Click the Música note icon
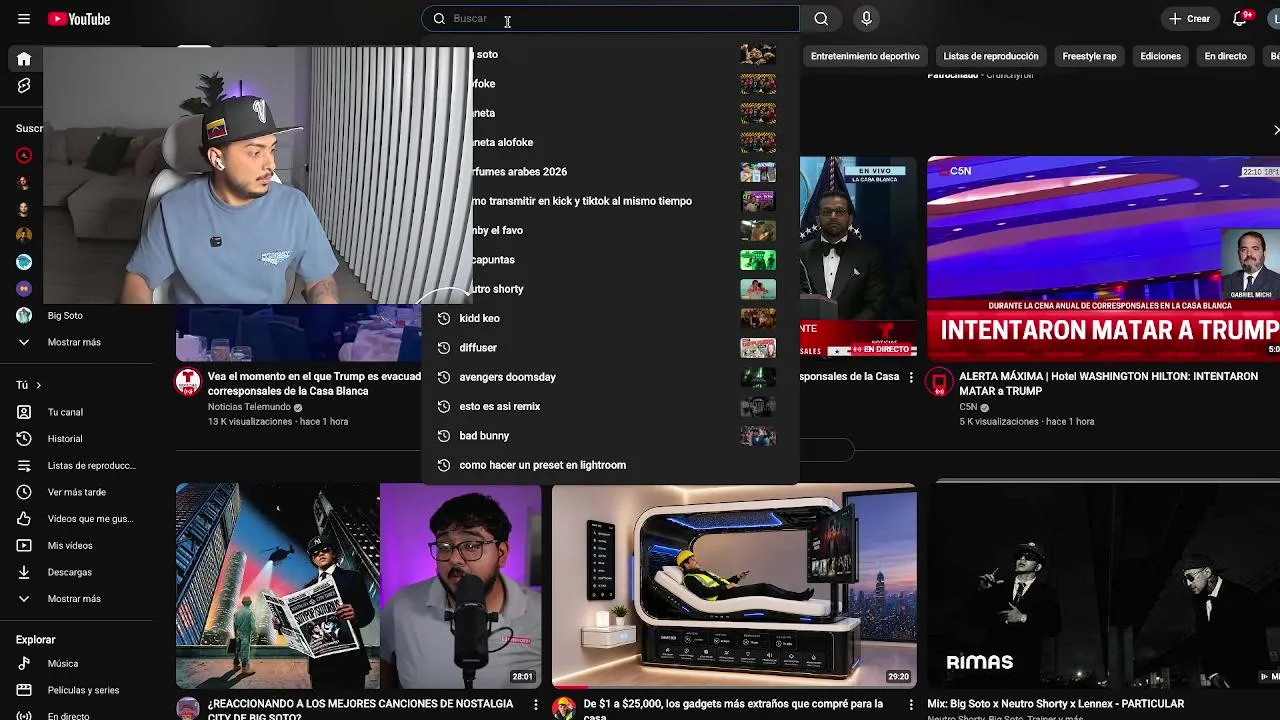 pyautogui.click(x=24, y=663)
